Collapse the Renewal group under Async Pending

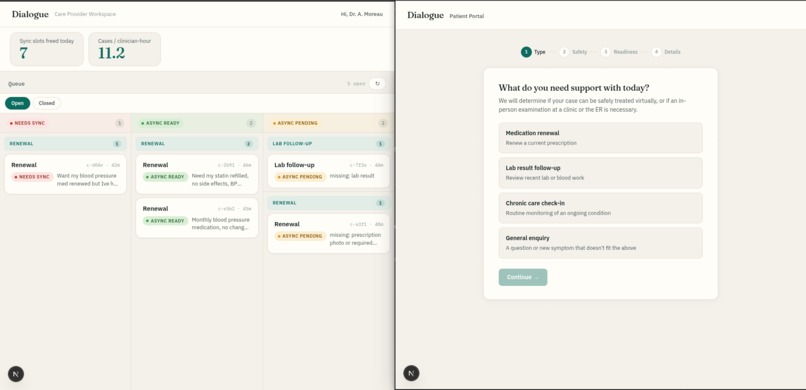tap(328, 203)
